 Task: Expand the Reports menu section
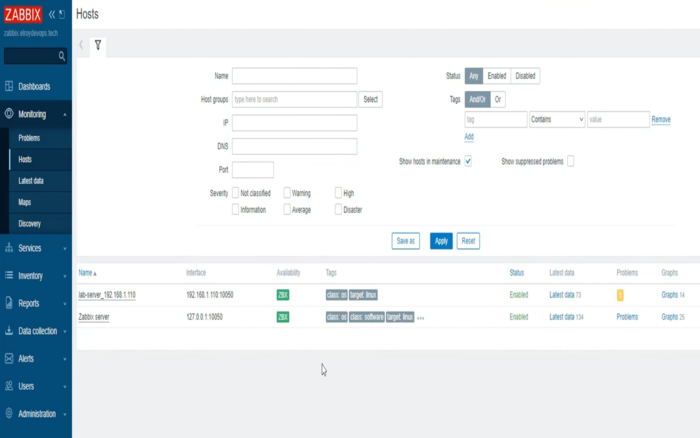(x=65, y=304)
